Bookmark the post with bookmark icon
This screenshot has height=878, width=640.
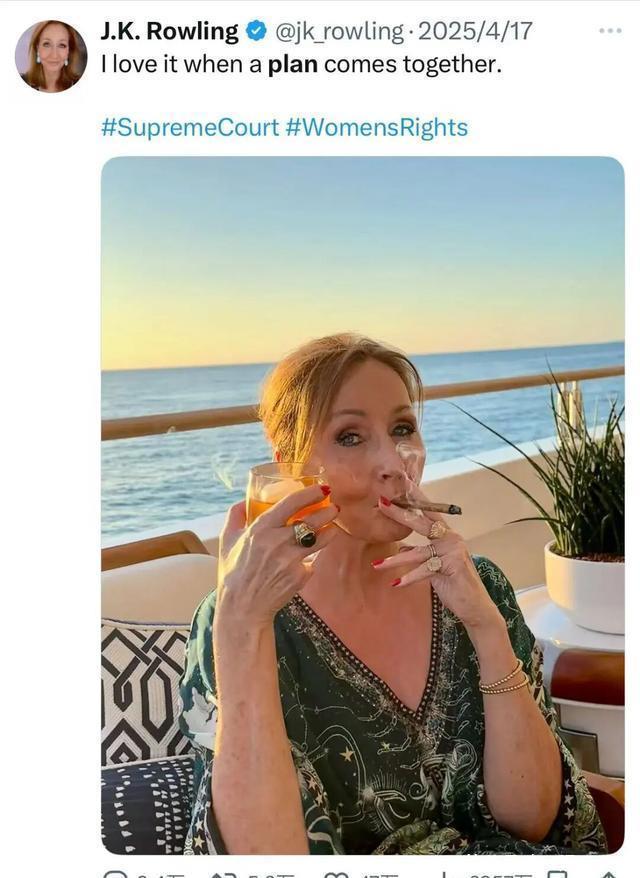tap(557, 874)
